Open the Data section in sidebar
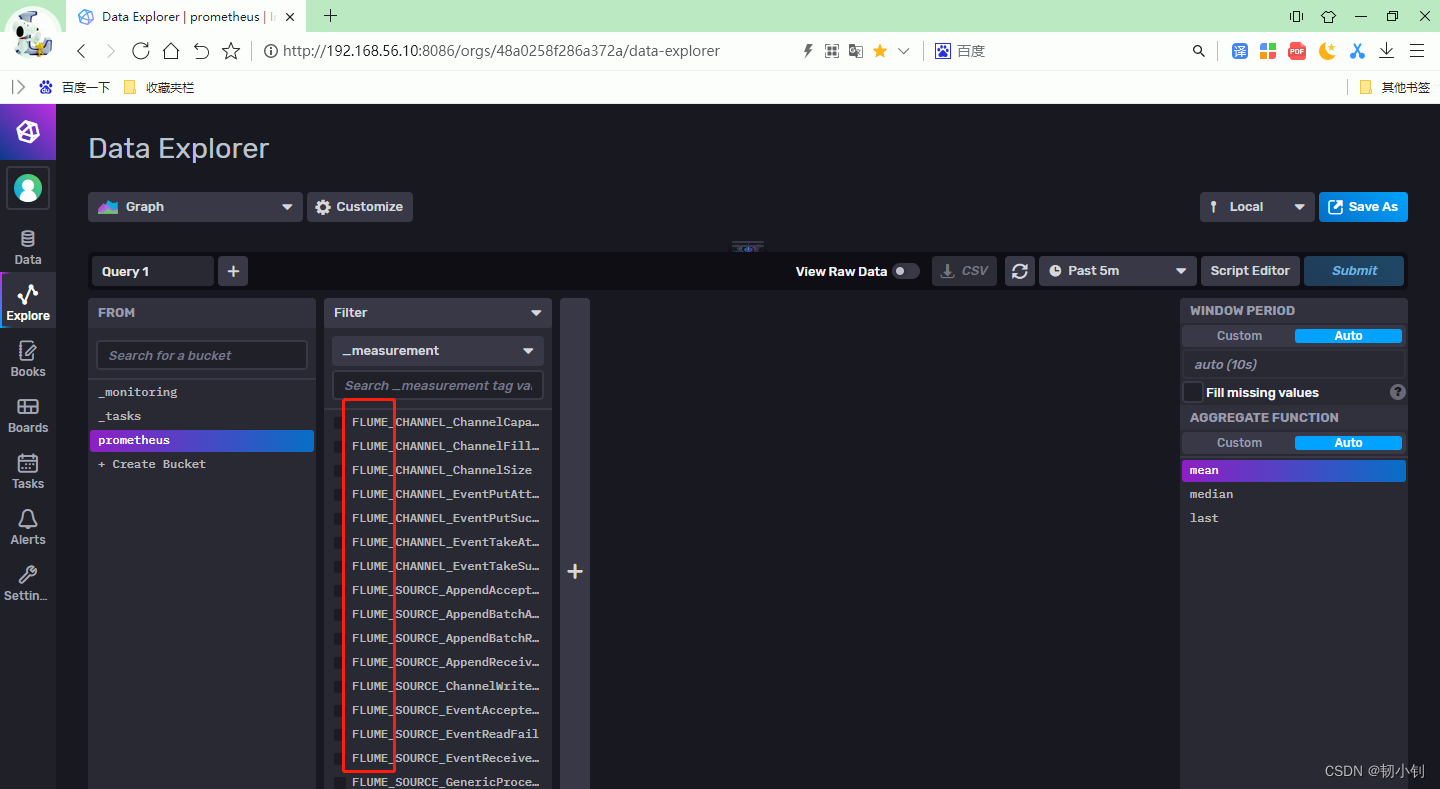This screenshot has width=1440, height=789. pyautogui.click(x=28, y=248)
